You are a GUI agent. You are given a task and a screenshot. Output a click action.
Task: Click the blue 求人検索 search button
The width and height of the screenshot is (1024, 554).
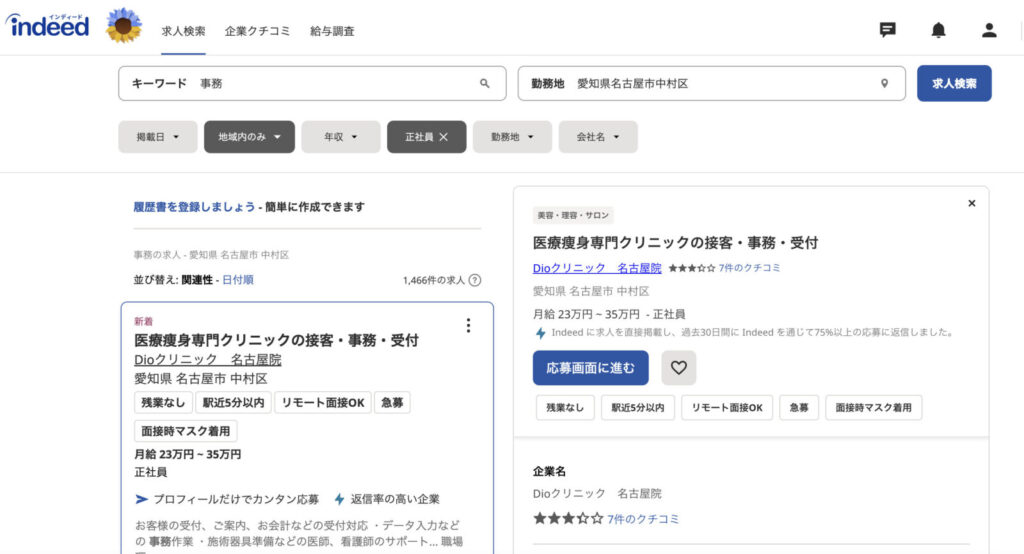[954, 83]
